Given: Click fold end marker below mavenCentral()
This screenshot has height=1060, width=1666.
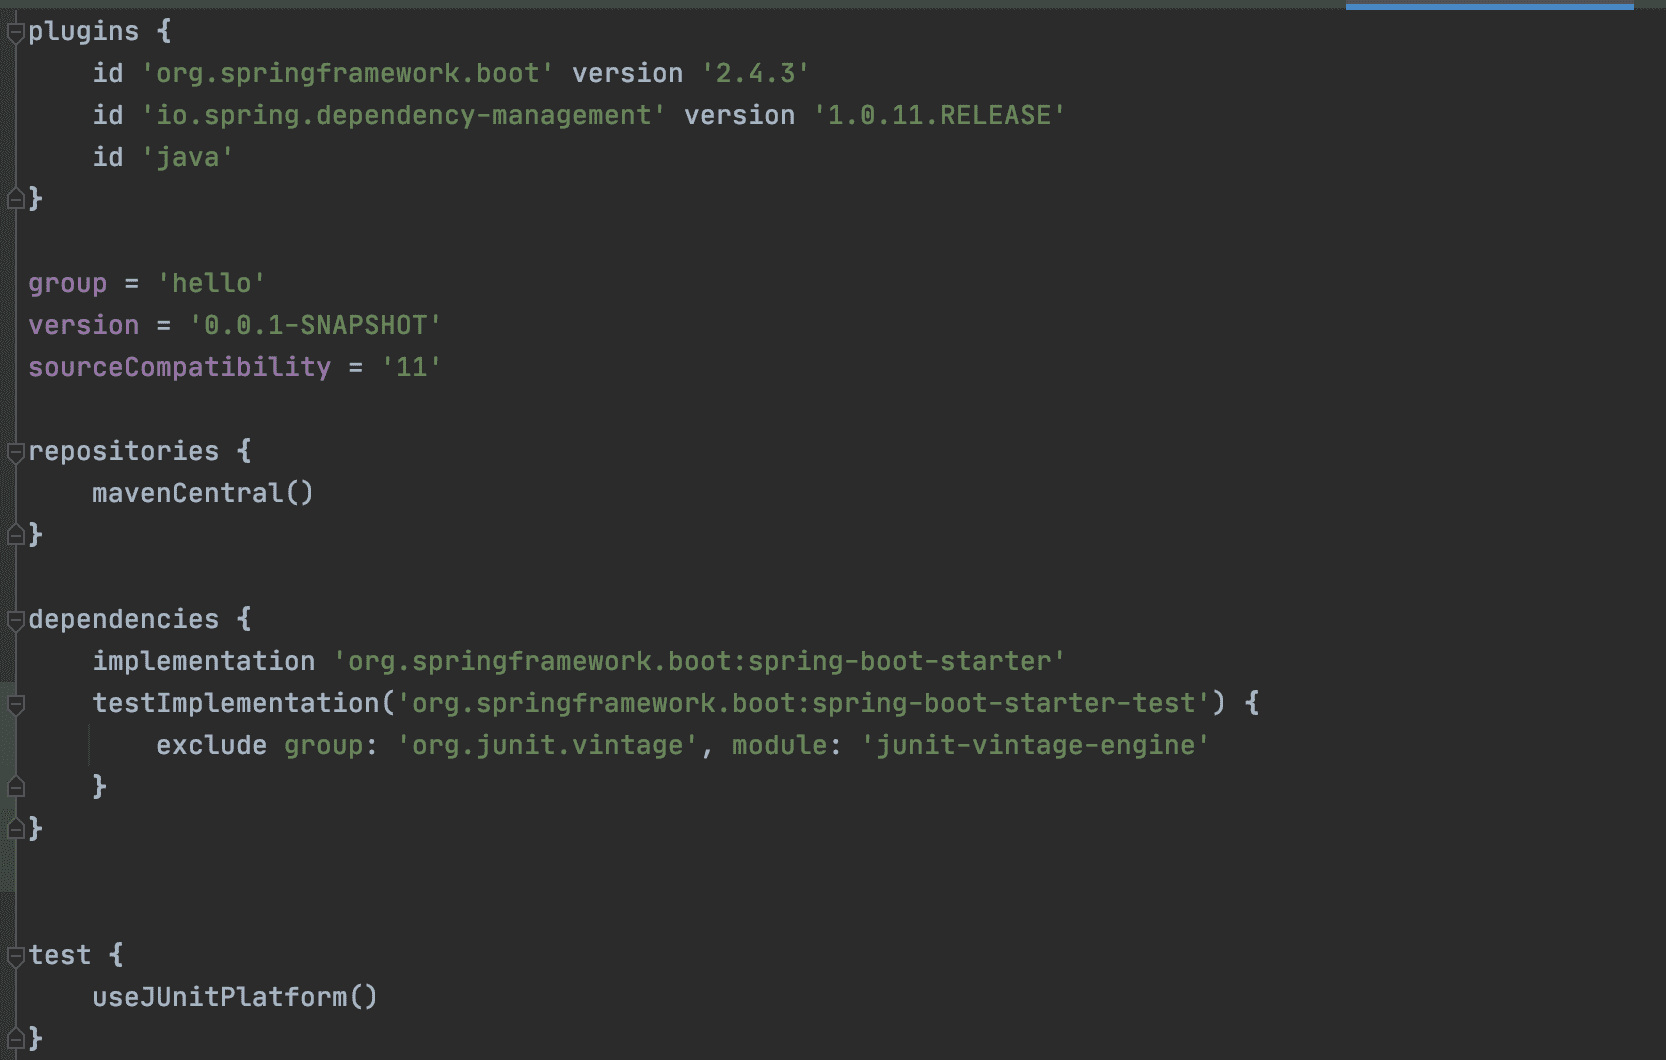Looking at the screenshot, I should 15,535.
